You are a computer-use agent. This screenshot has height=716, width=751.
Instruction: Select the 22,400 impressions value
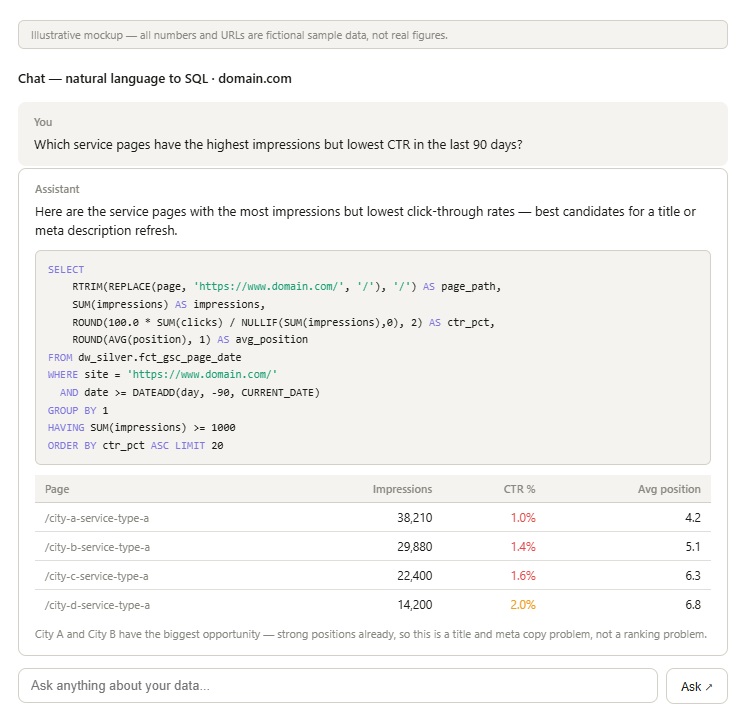(414, 576)
